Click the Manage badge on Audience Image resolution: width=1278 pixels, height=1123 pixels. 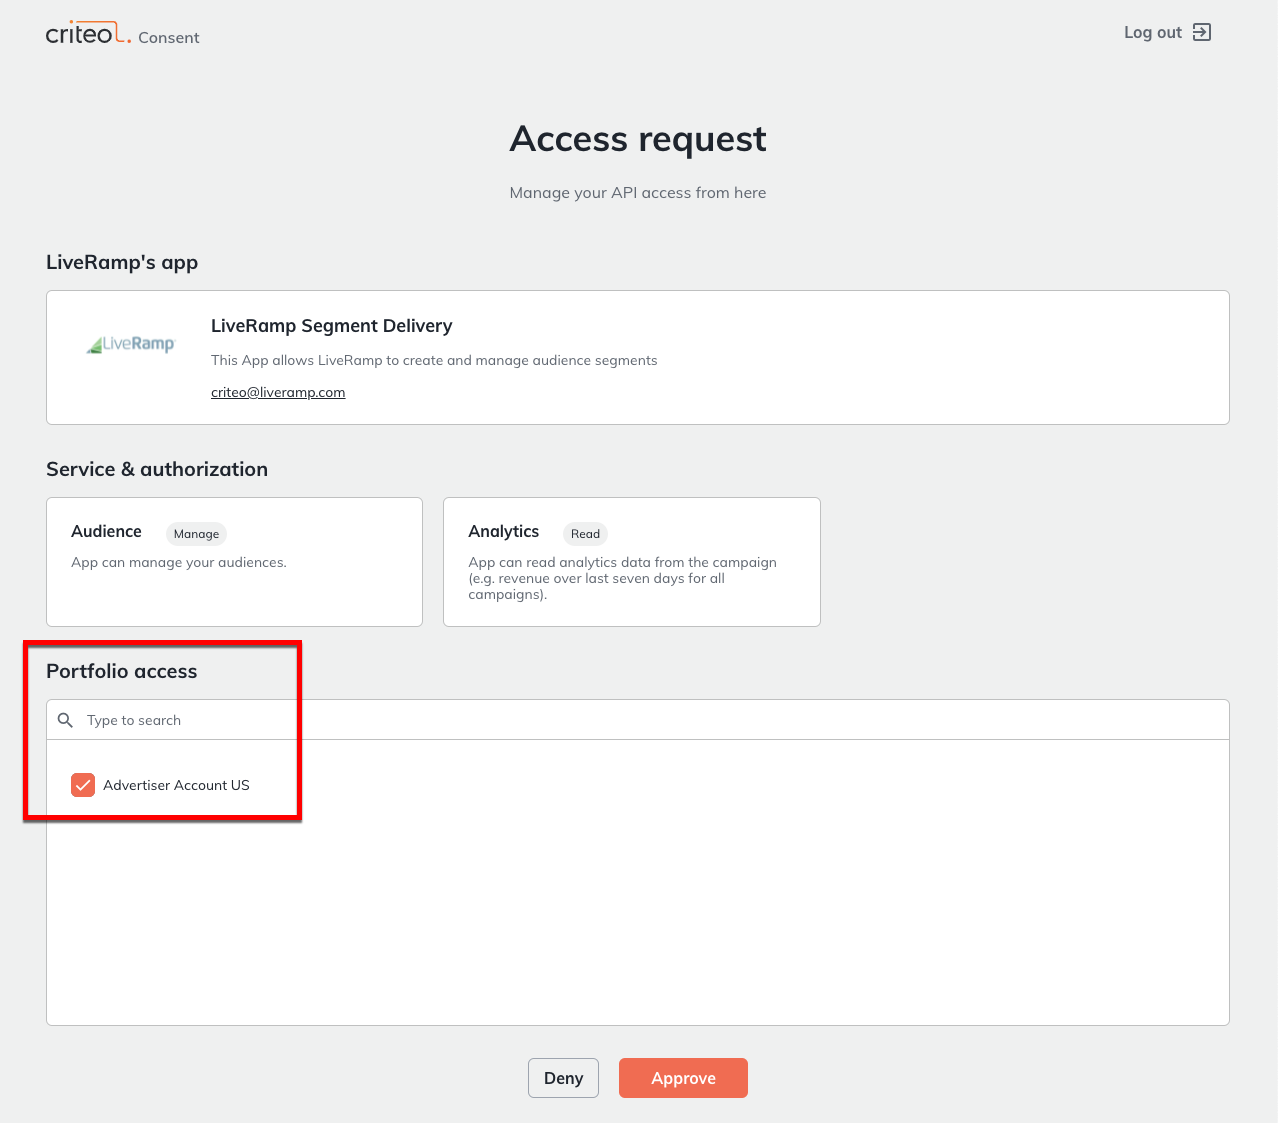196,534
